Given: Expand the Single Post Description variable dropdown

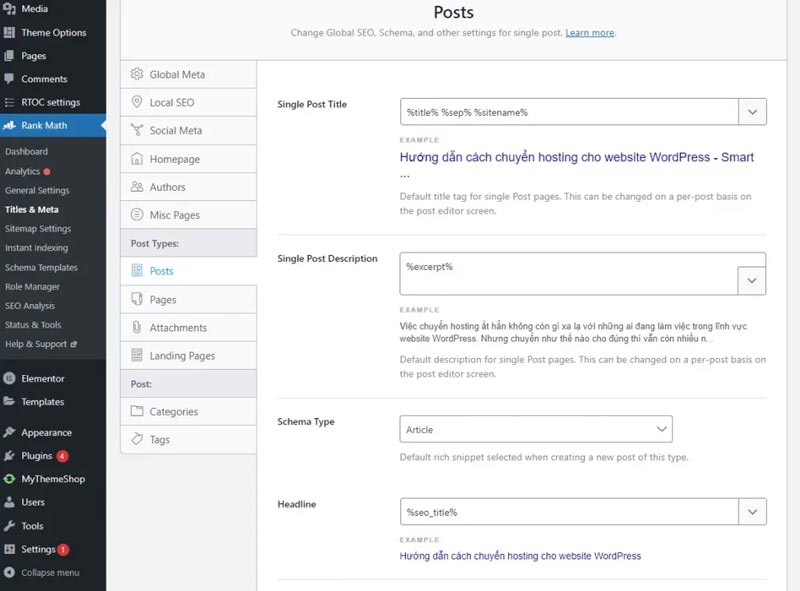Looking at the screenshot, I should [752, 281].
